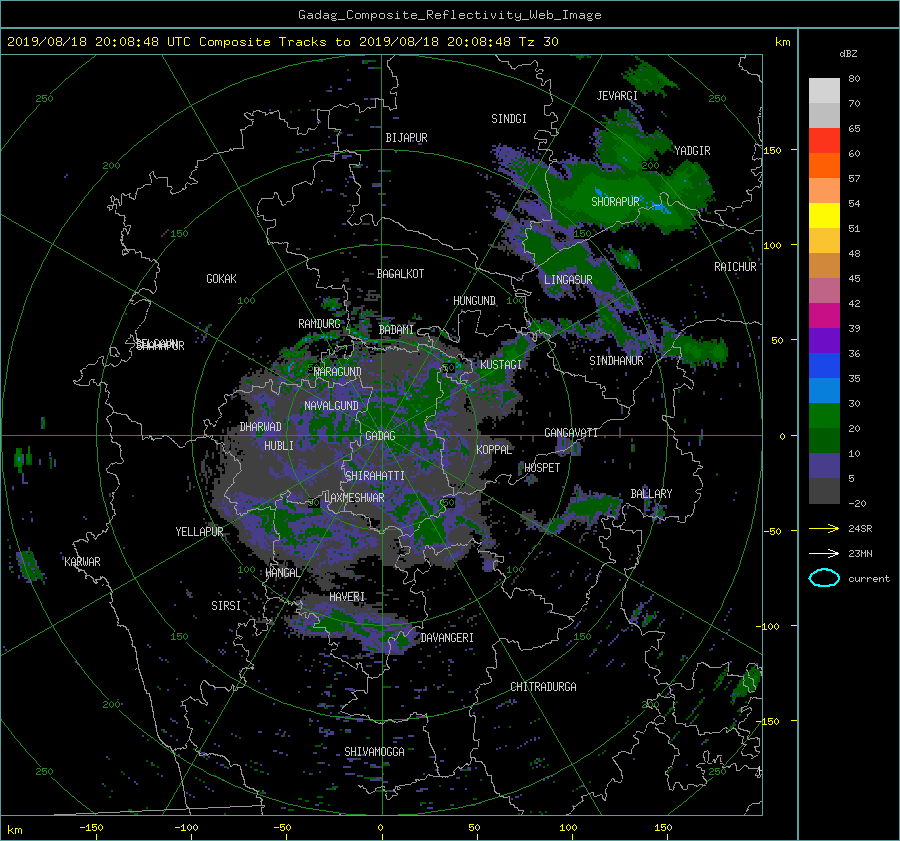
Task: Click the SINDGI city label
Action: pyautogui.click(x=509, y=119)
